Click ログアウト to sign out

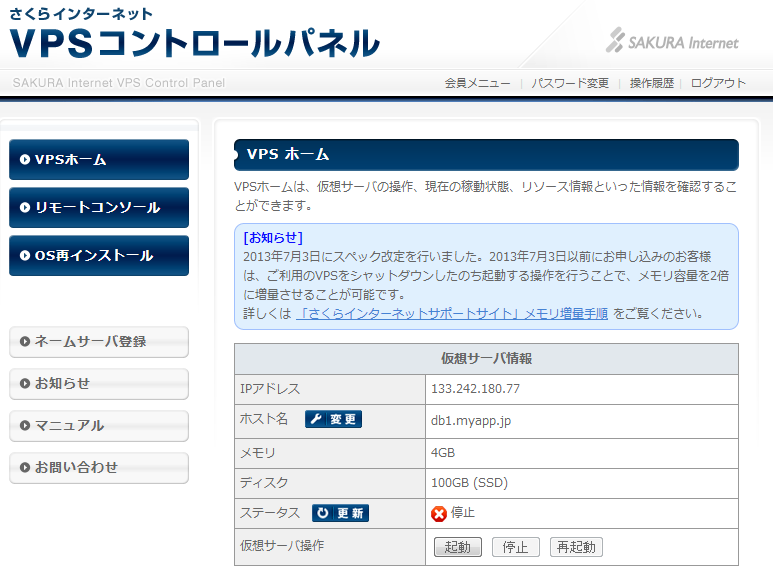coord(718,83)
